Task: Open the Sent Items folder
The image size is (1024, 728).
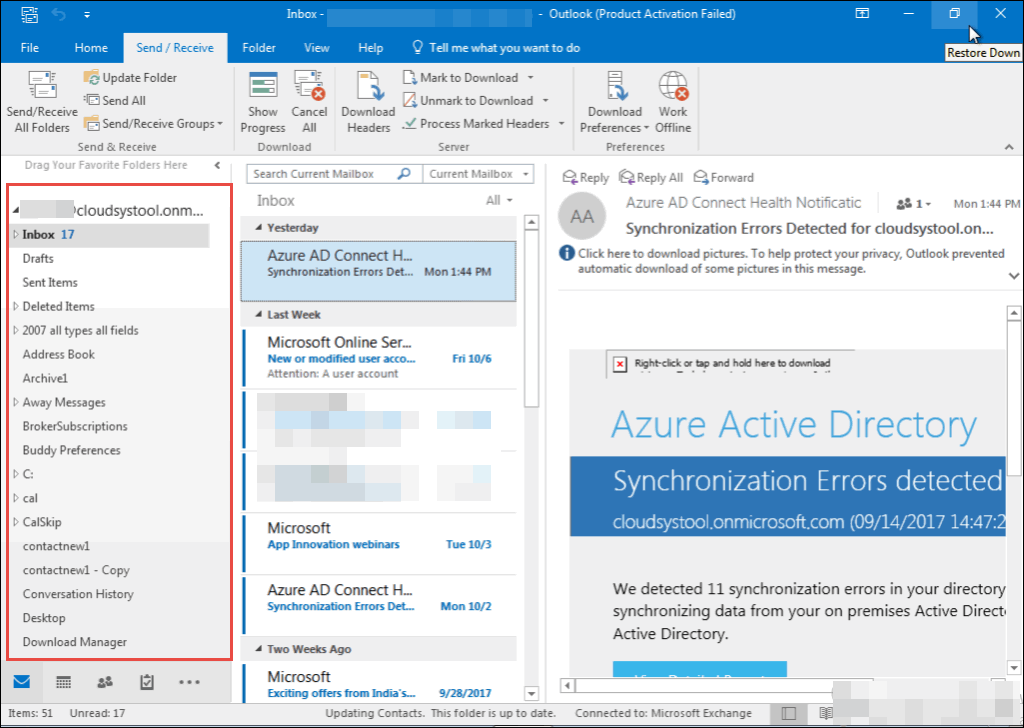Action: pos(50,283)
